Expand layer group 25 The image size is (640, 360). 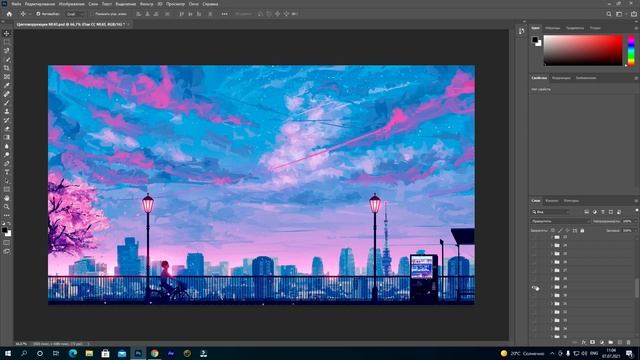pyautogui.click(x=551, y=254)
